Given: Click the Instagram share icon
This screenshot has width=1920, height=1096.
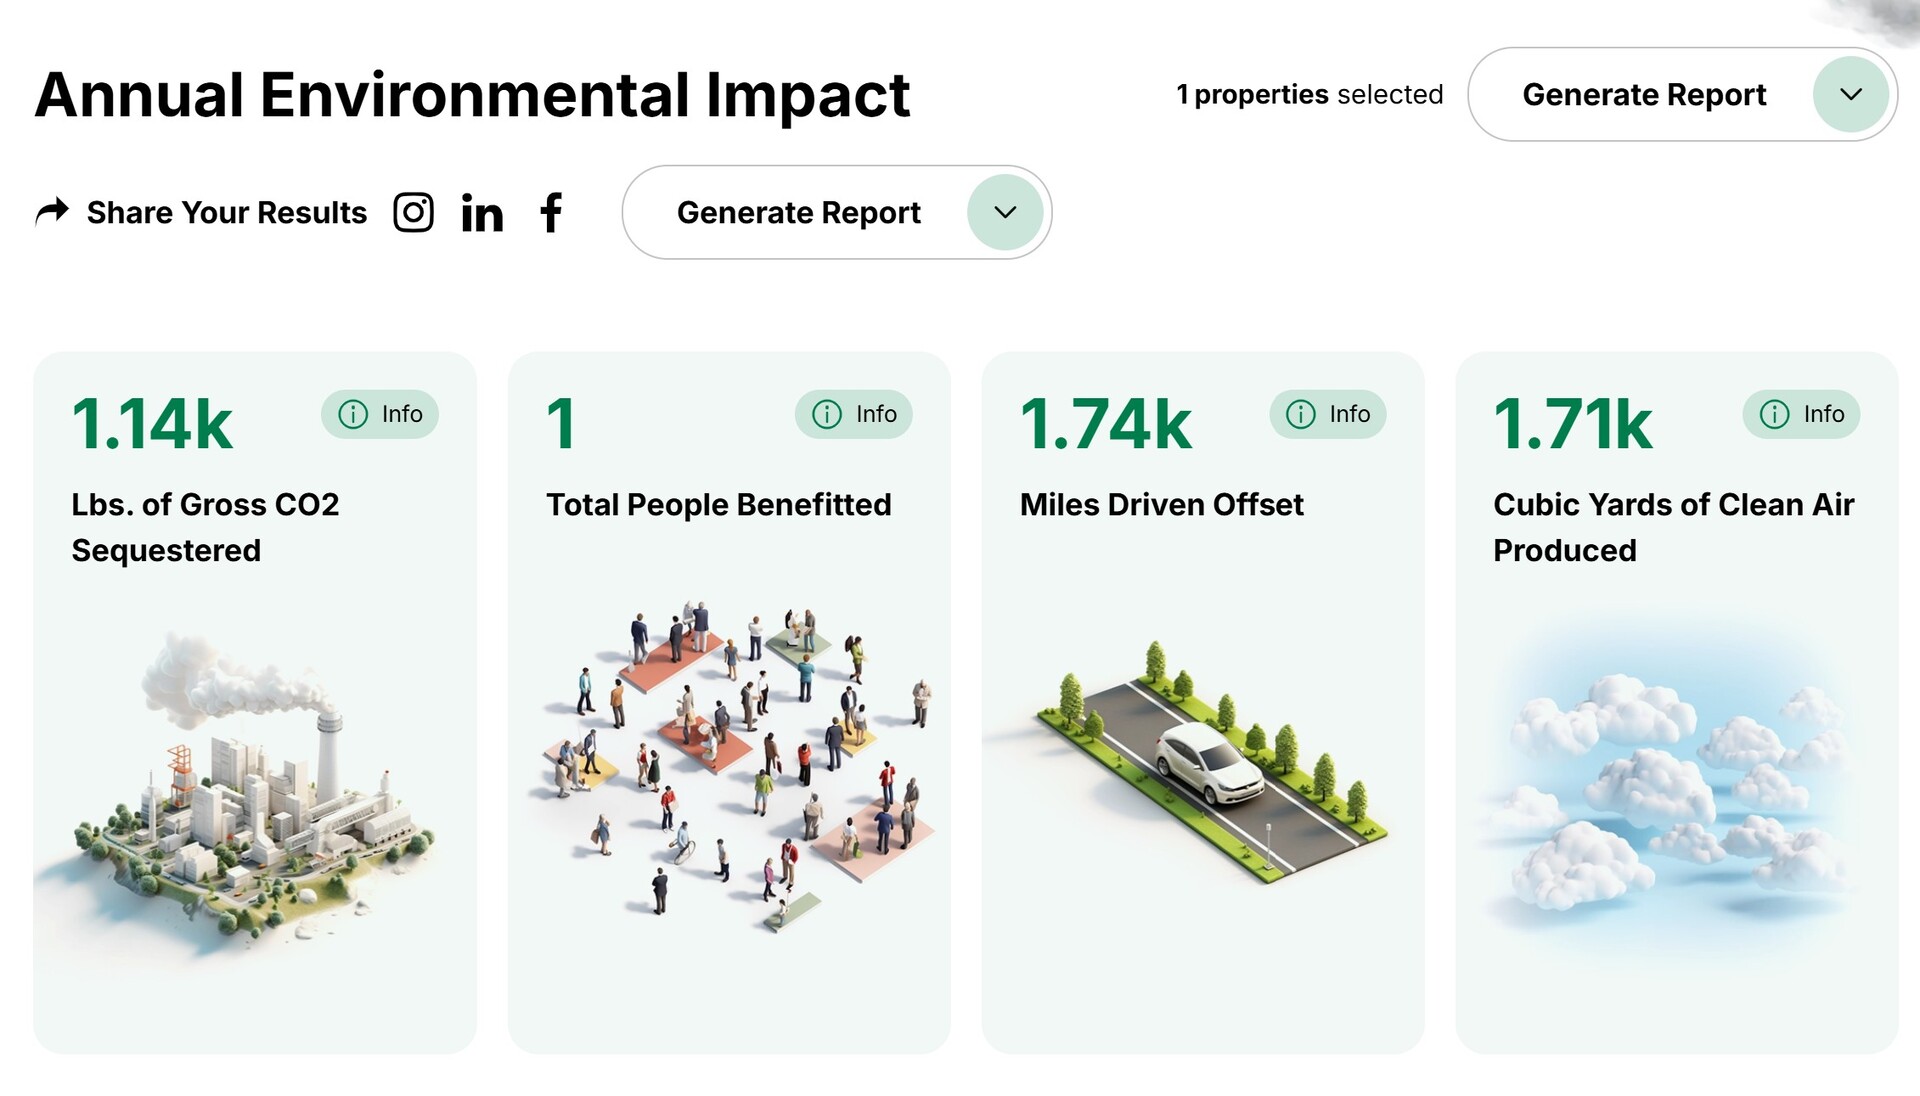Looking at the screenshot, I should tap(413, 212).
